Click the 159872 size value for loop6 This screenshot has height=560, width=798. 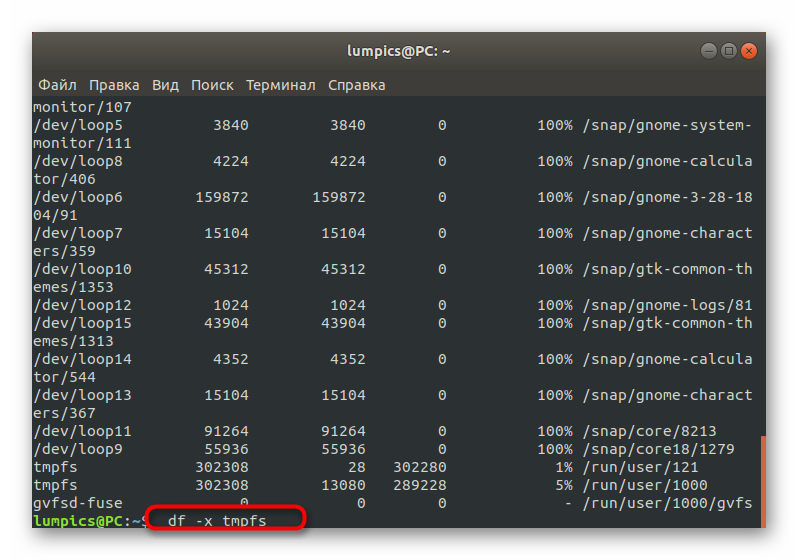coord(222,198)
